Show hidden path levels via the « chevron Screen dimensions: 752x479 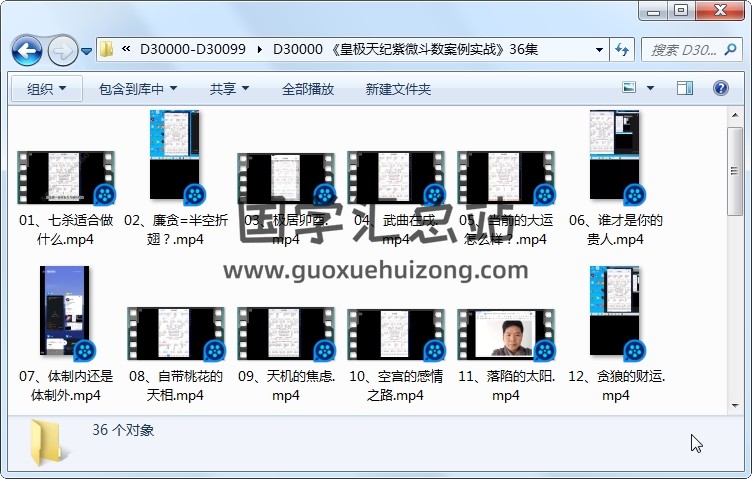(126, 49)
